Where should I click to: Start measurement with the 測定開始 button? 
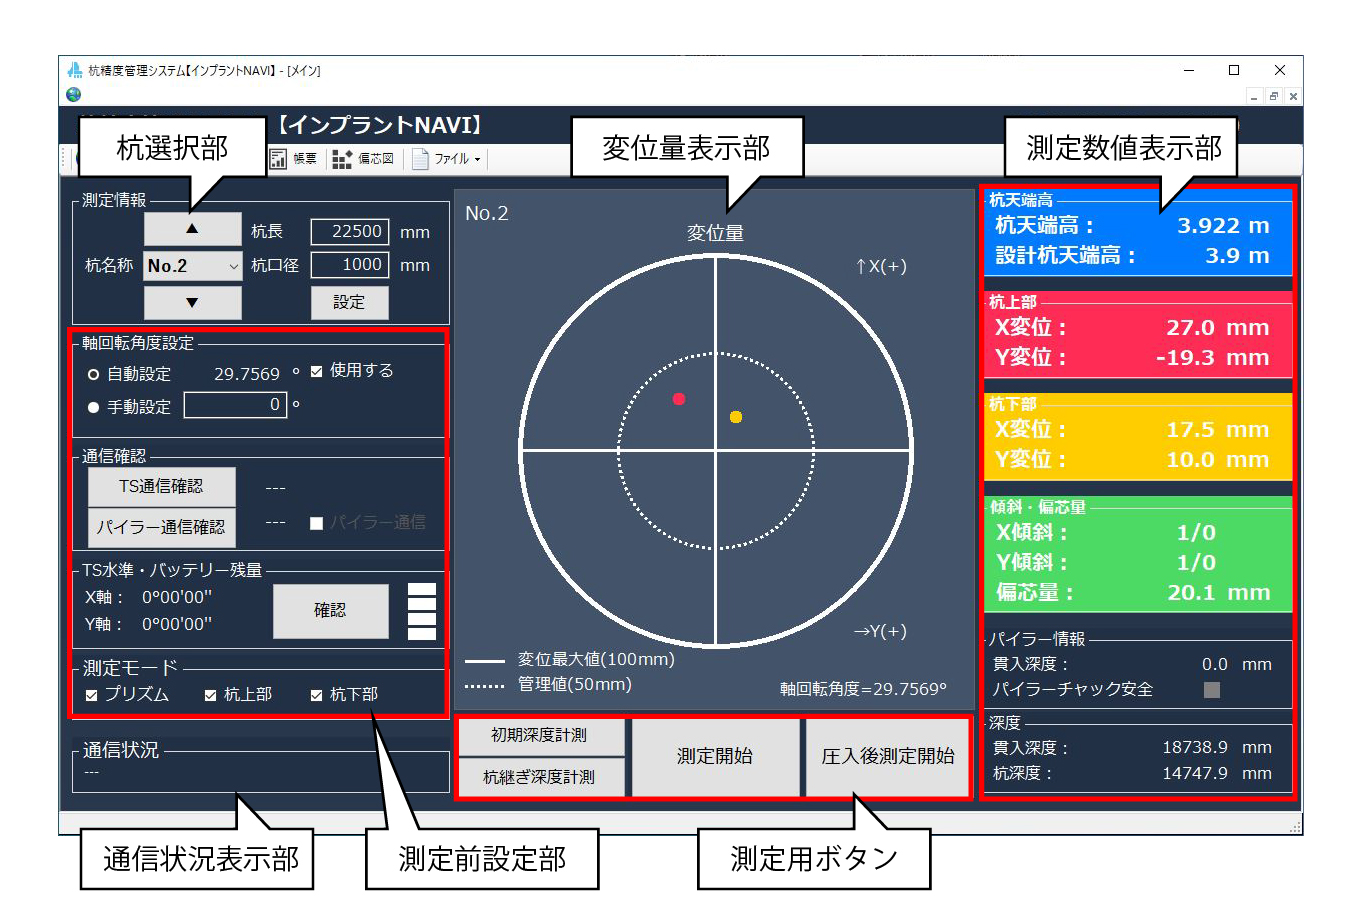715,758
